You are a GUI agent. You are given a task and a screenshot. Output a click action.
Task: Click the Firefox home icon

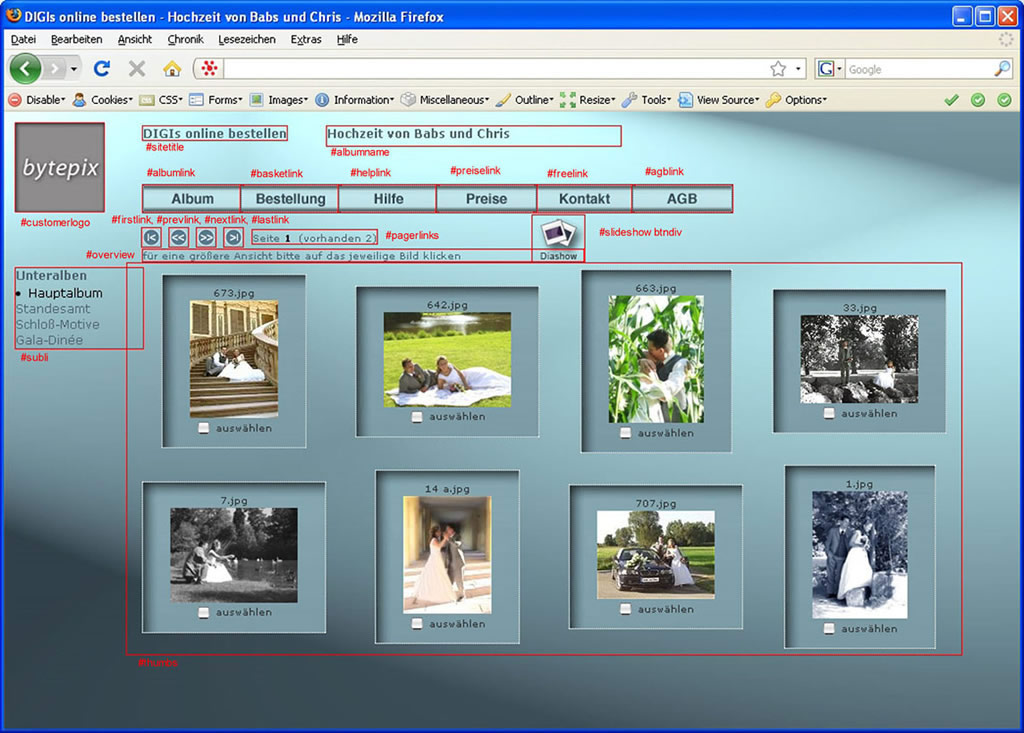click(x=172, y=69)
